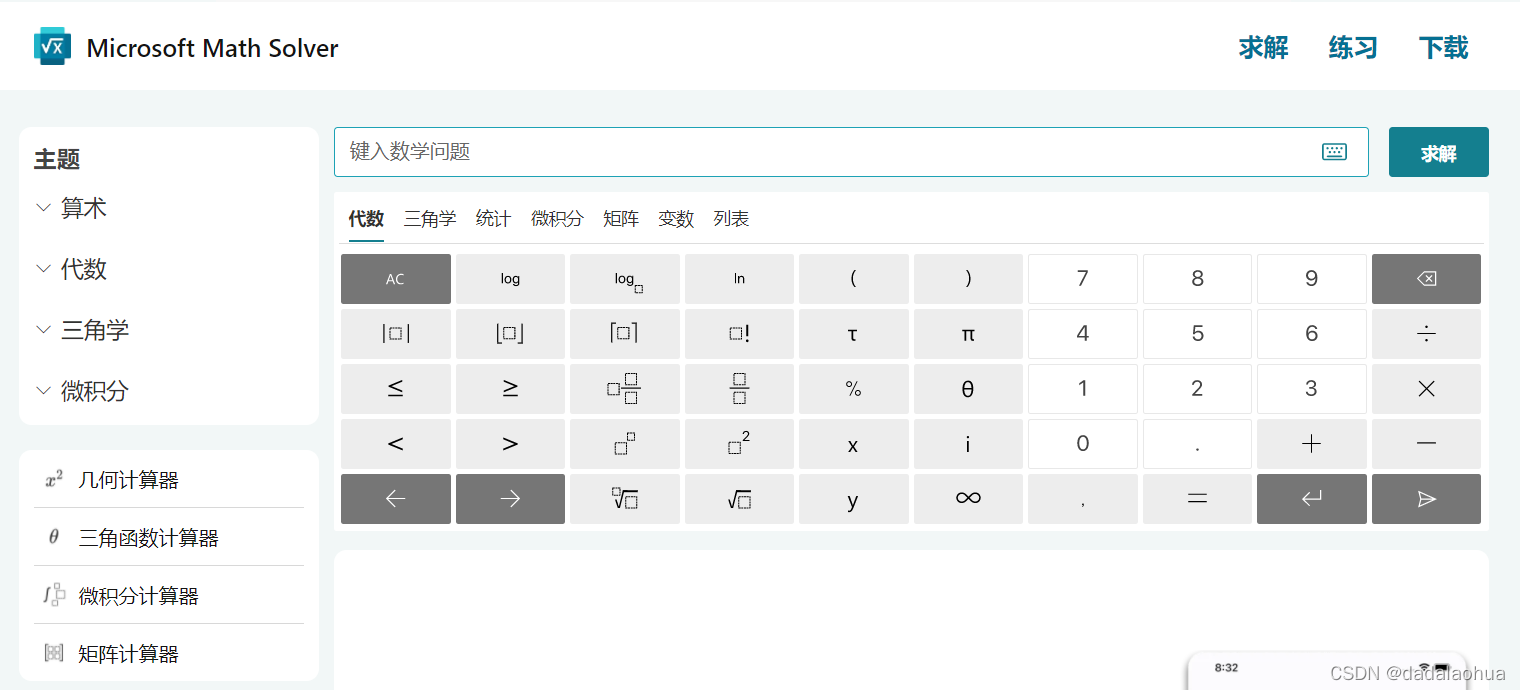Switch to the 统计 keyboard tab
The height and width of the screenshot is (690, 1520).
[493, 219]
